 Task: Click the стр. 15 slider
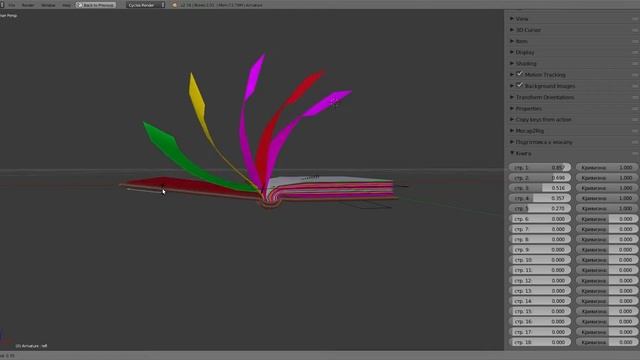click(x=540, y=311)
